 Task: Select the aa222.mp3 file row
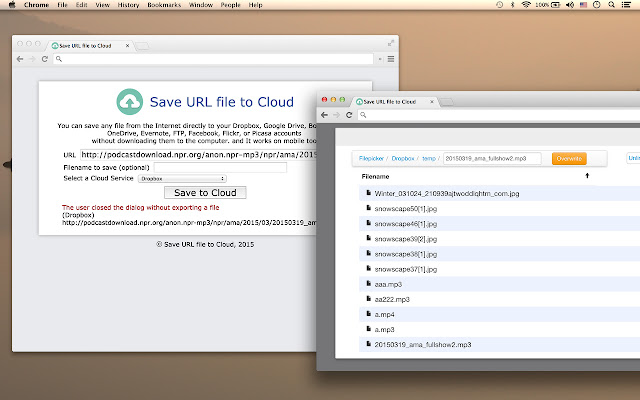click(392, 298)
